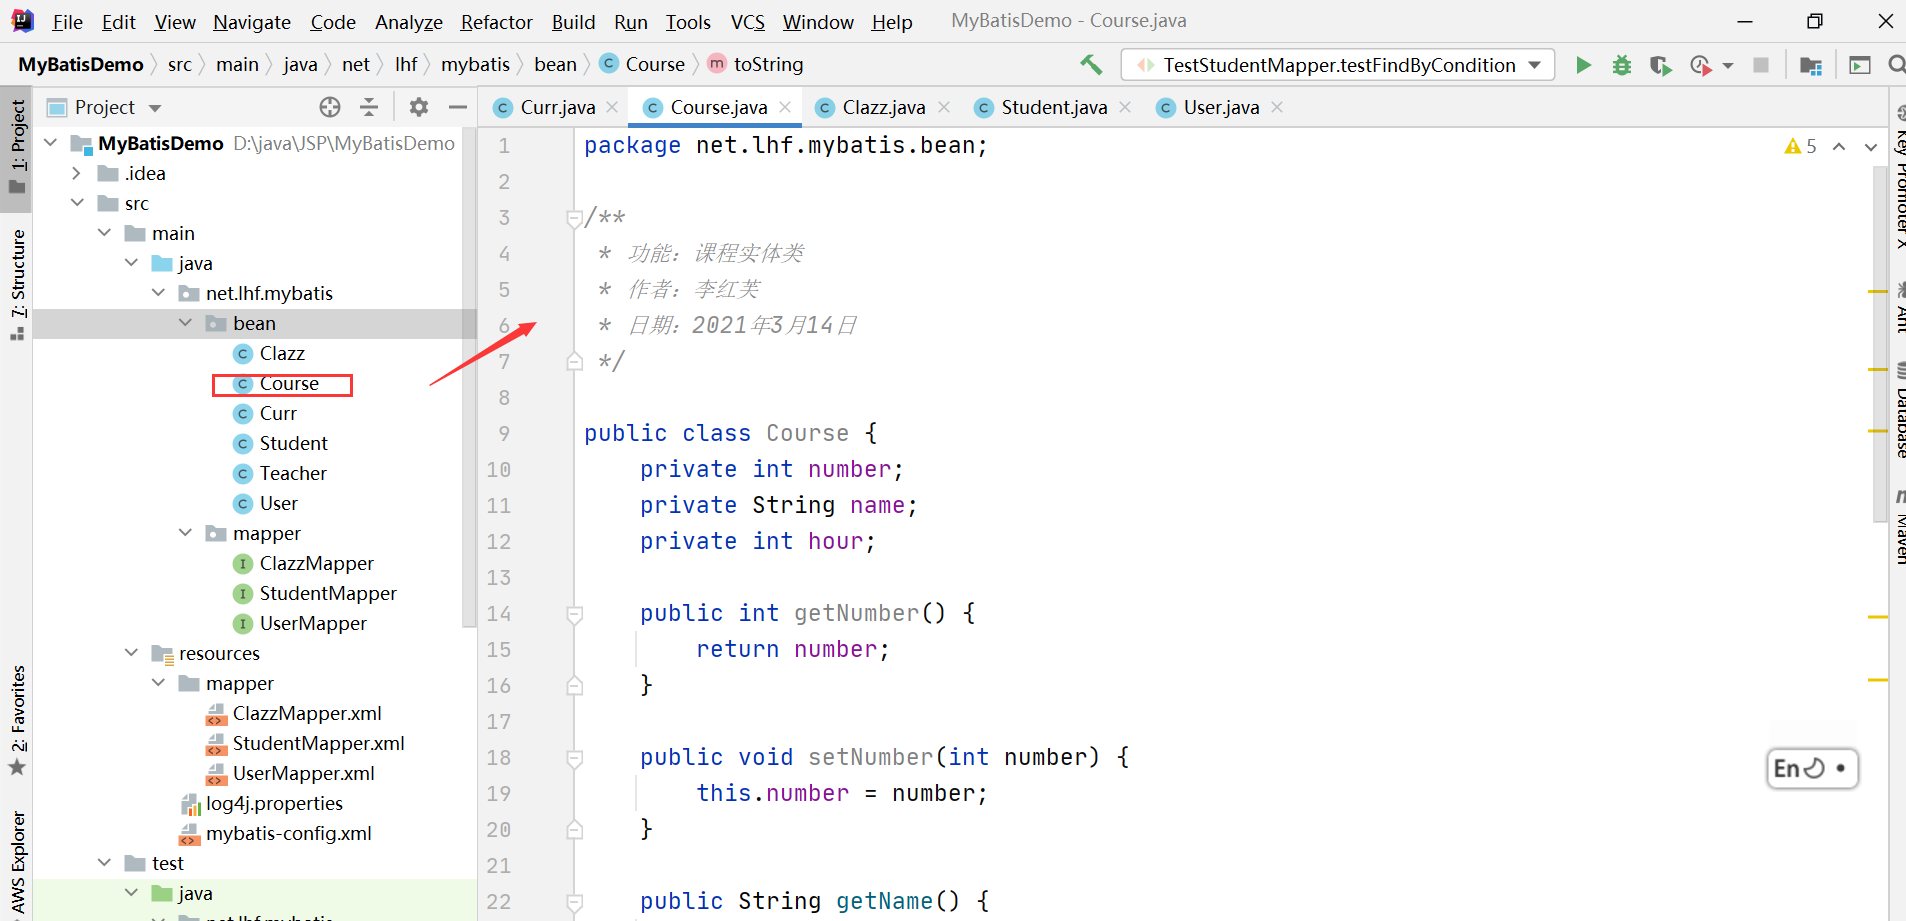Expand the .idea folder

pyautogui.click(x=77, y=173)
